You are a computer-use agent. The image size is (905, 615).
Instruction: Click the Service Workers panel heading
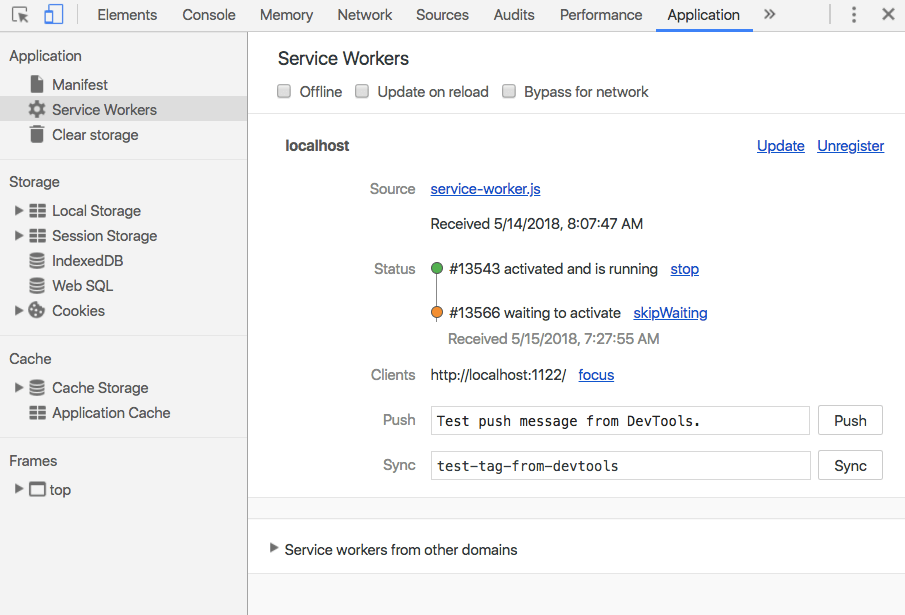point(343,58)
